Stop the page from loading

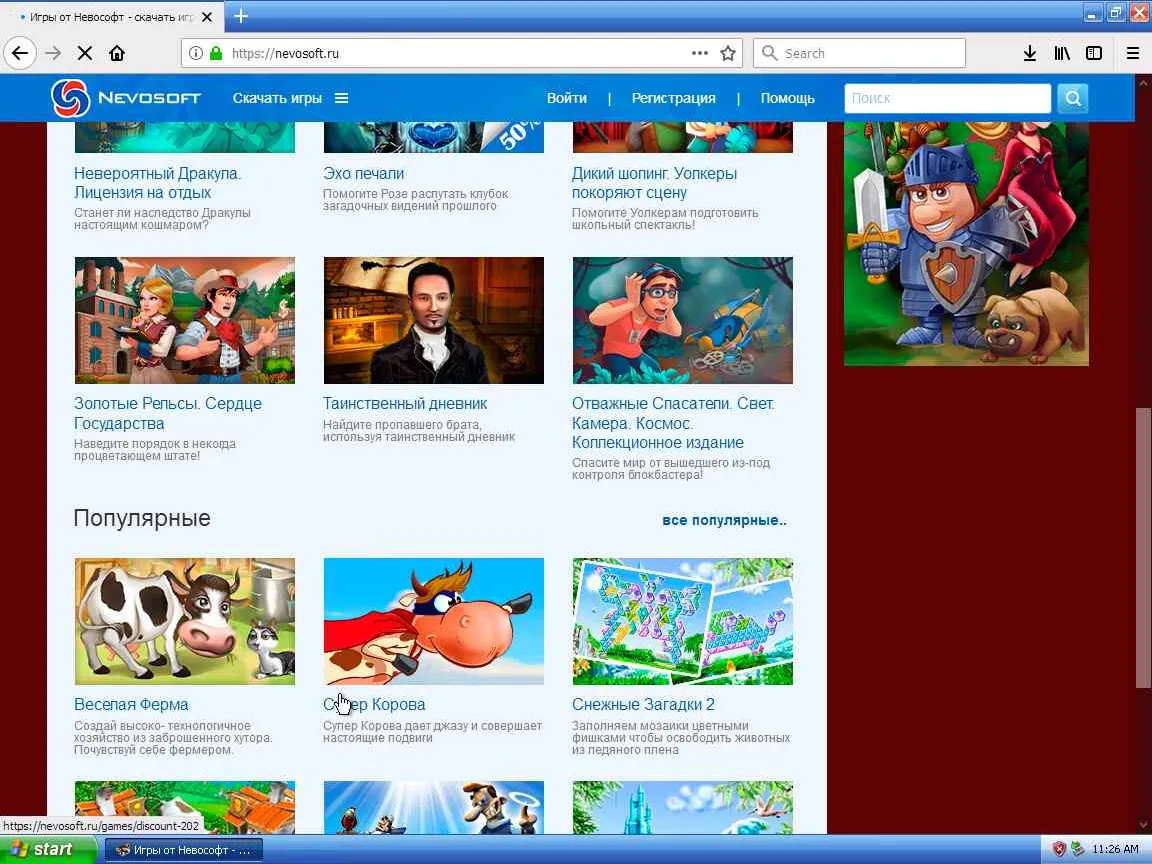(x=85, y=53)
